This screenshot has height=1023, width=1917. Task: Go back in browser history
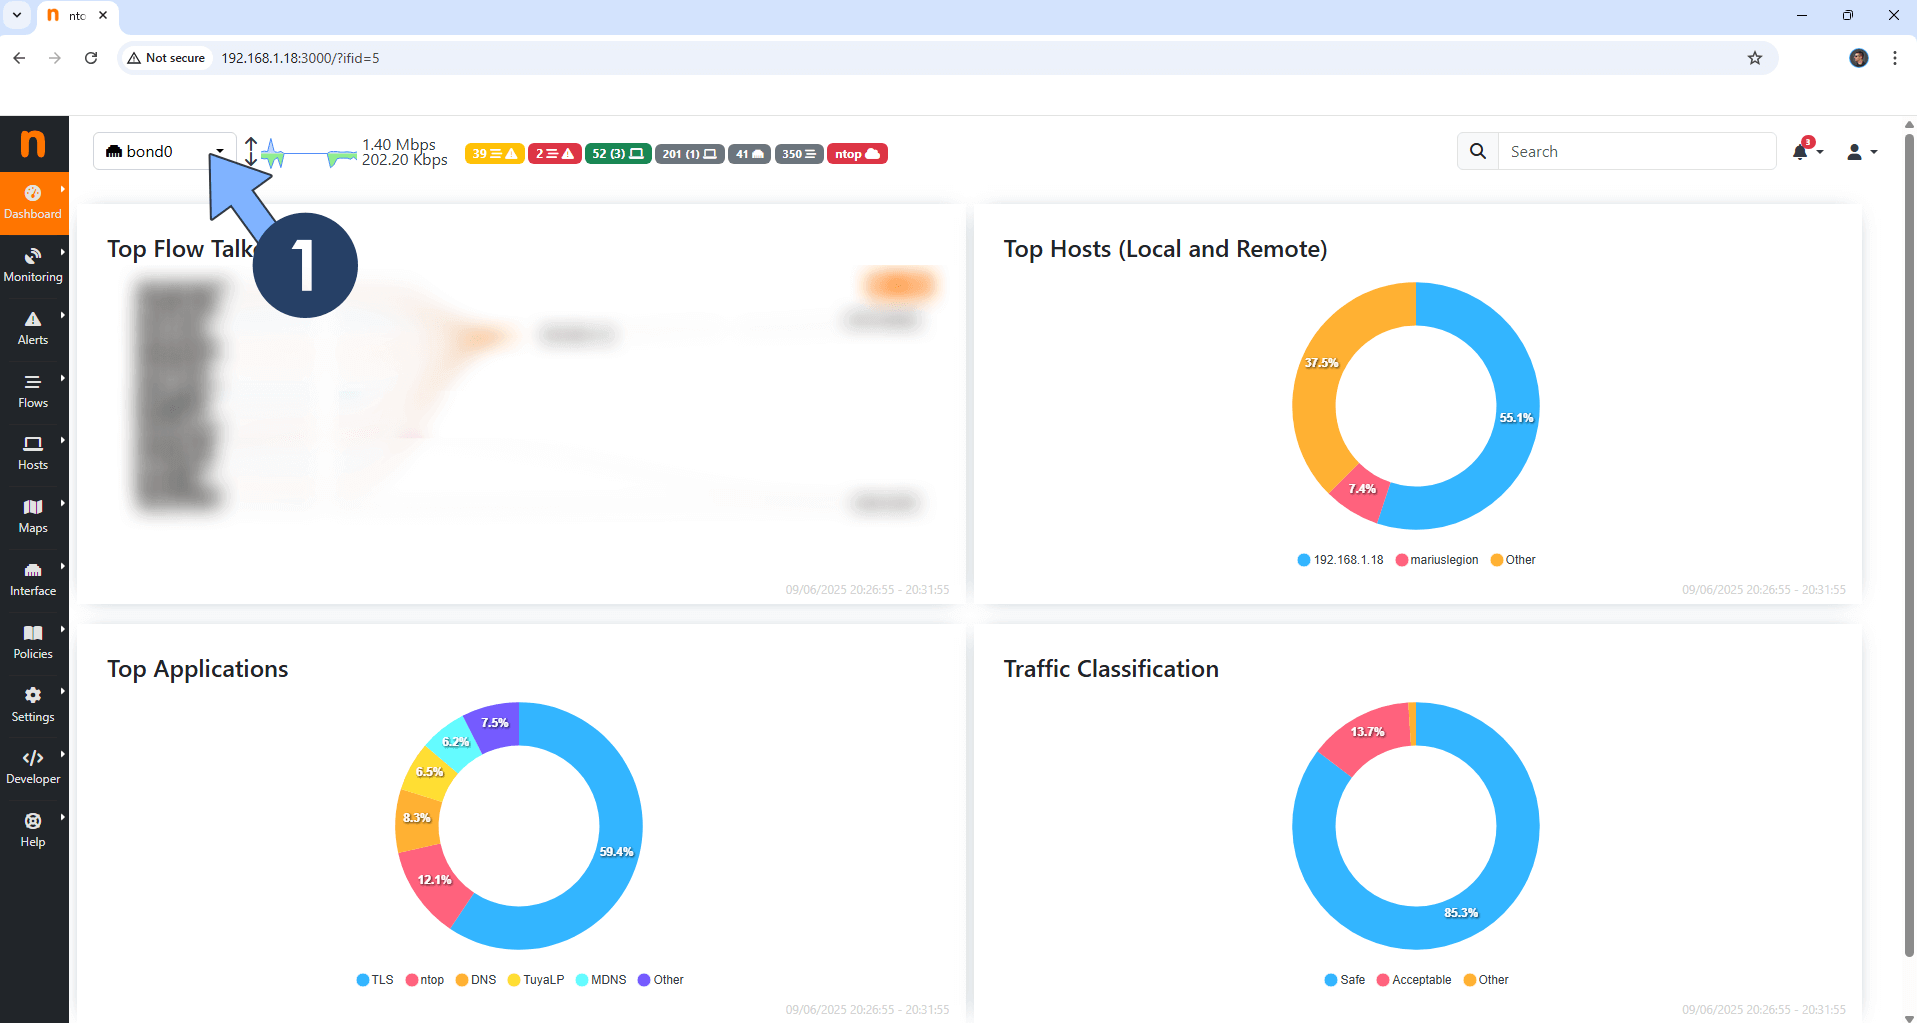click(x=19, y=58)
